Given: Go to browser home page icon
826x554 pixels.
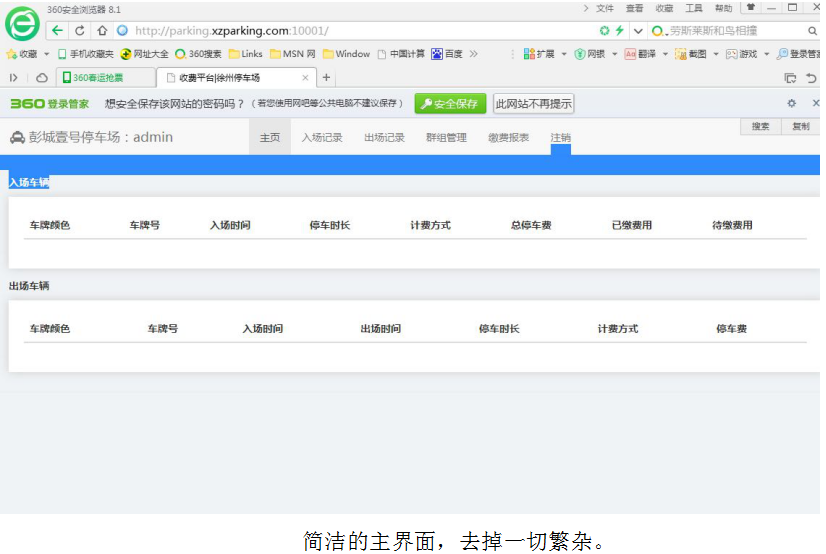Looking at the screenshot, I should pyautogui.click(x=102, y=31).
